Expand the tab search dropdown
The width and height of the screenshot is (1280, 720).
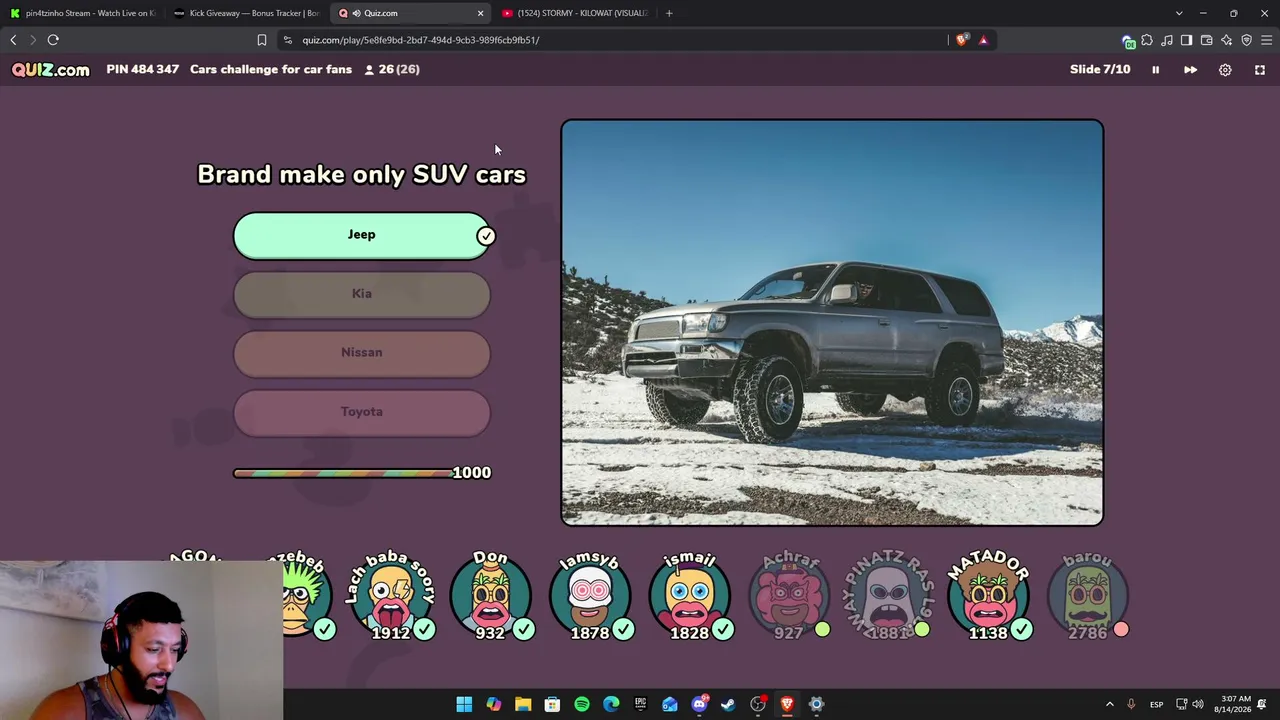(x=1179, y=13)
